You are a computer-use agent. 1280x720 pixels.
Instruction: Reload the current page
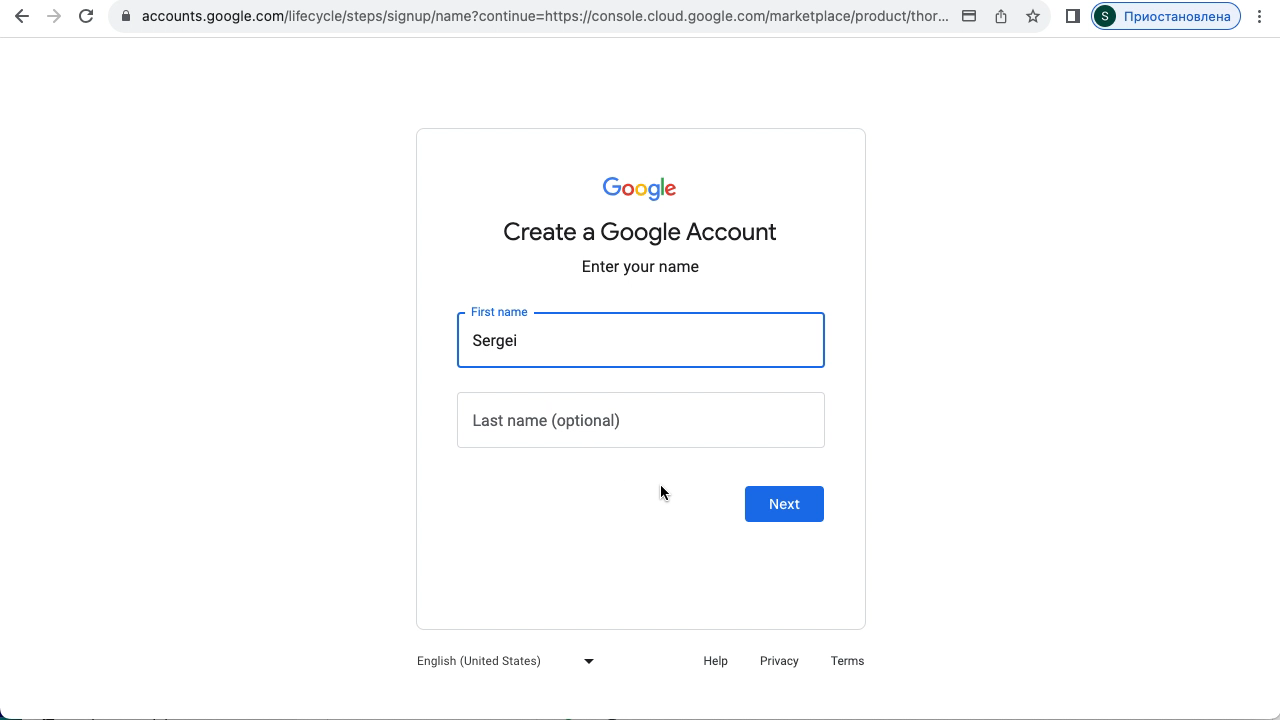pyautogui.click(x=86, y=16)
